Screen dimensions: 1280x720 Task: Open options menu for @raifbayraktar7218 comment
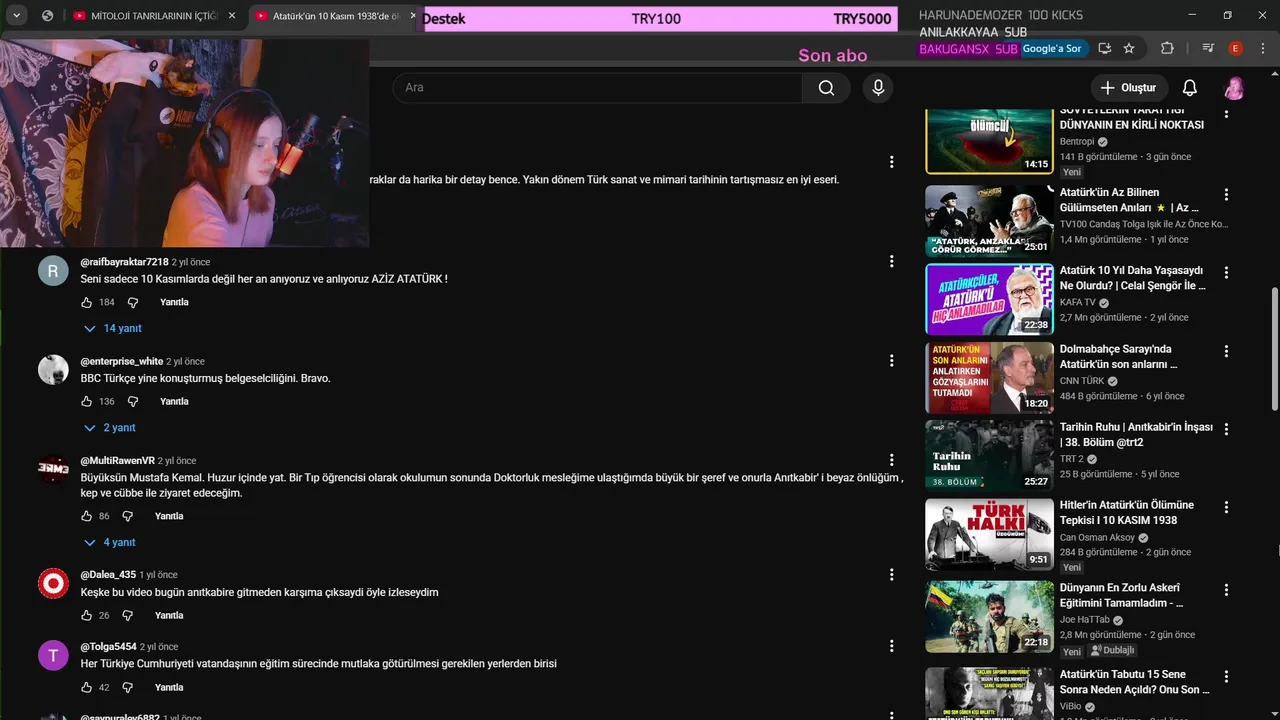891,261
